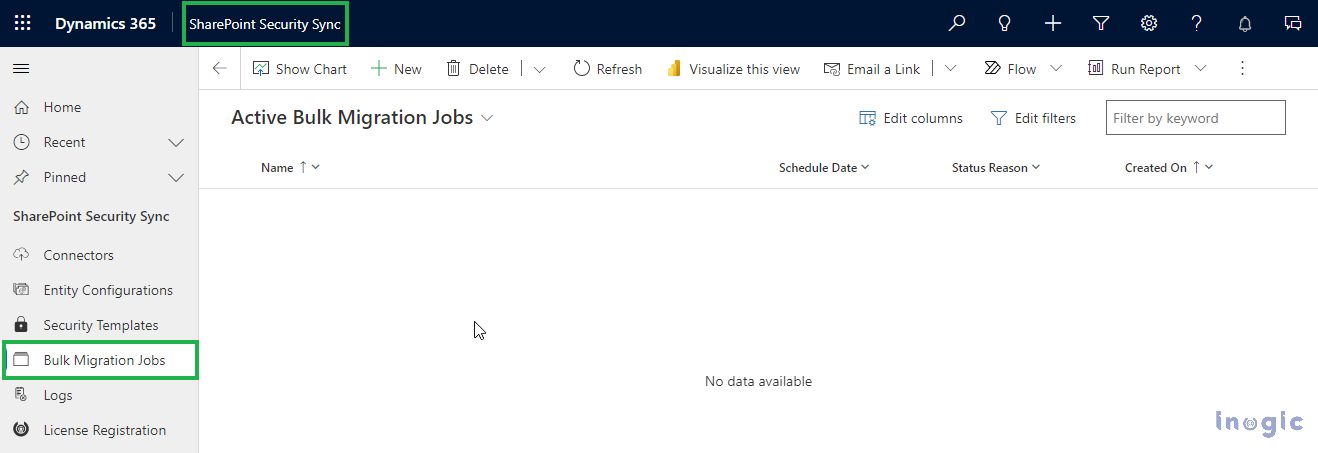Open the lightbulb assistant icon
1318x453 pixels.
point(1005,23)
